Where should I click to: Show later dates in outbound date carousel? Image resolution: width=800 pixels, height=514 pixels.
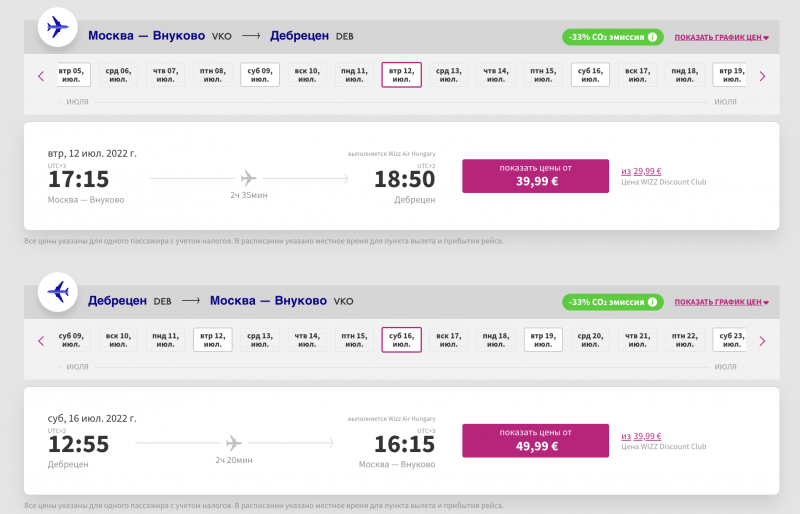[762, 76]
